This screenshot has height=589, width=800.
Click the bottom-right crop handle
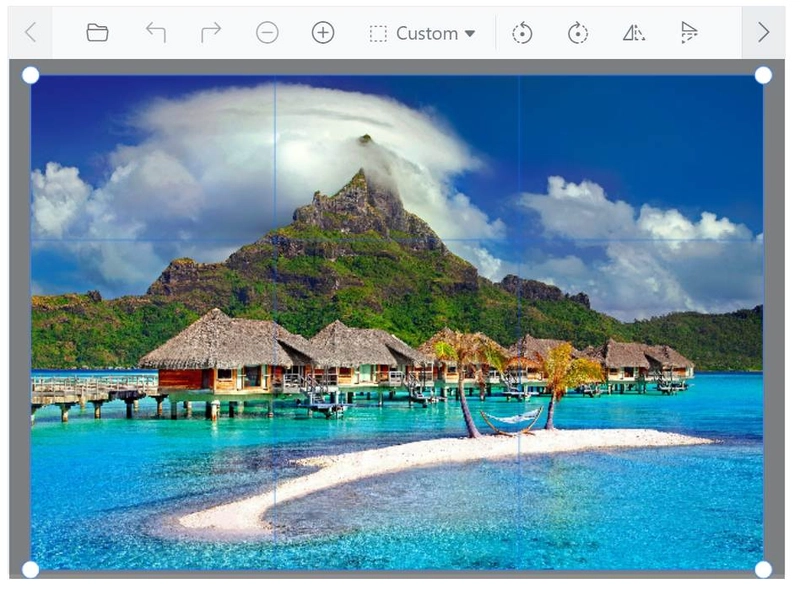[763, 570]
